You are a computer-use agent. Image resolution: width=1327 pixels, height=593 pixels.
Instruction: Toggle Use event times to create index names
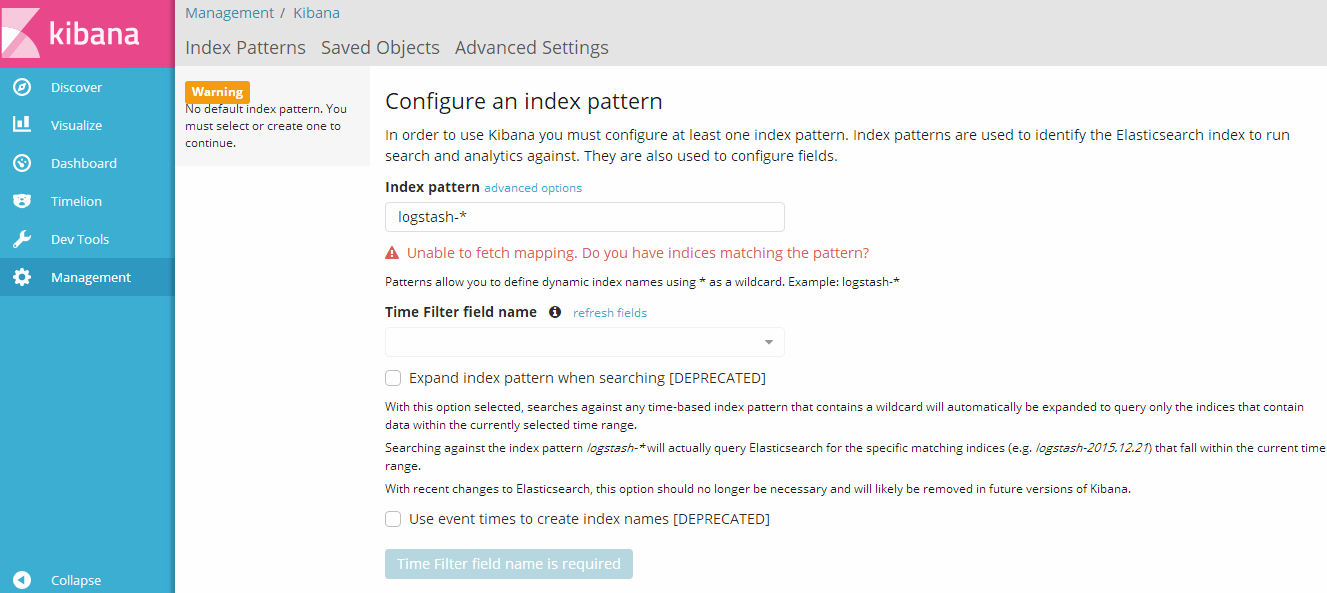393,519
